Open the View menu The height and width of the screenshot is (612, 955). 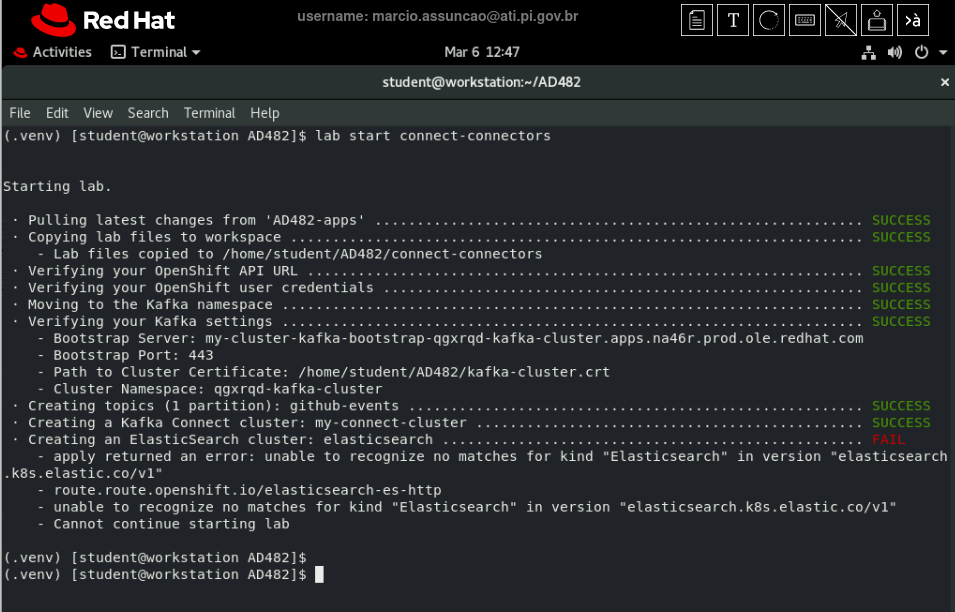pyautogui.click(x=98, y=113)
